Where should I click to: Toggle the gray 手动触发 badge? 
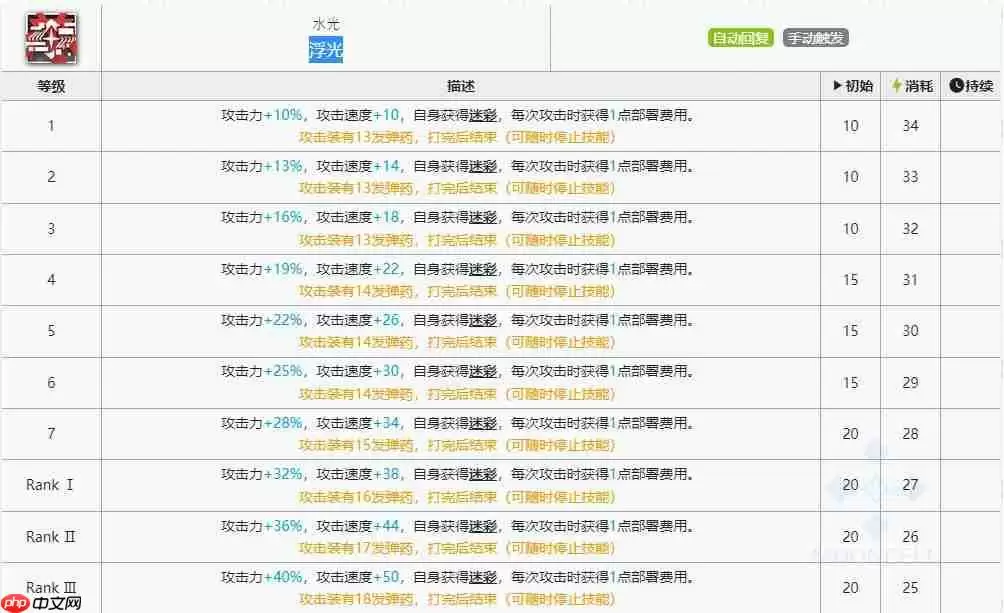tap(817, 37)
